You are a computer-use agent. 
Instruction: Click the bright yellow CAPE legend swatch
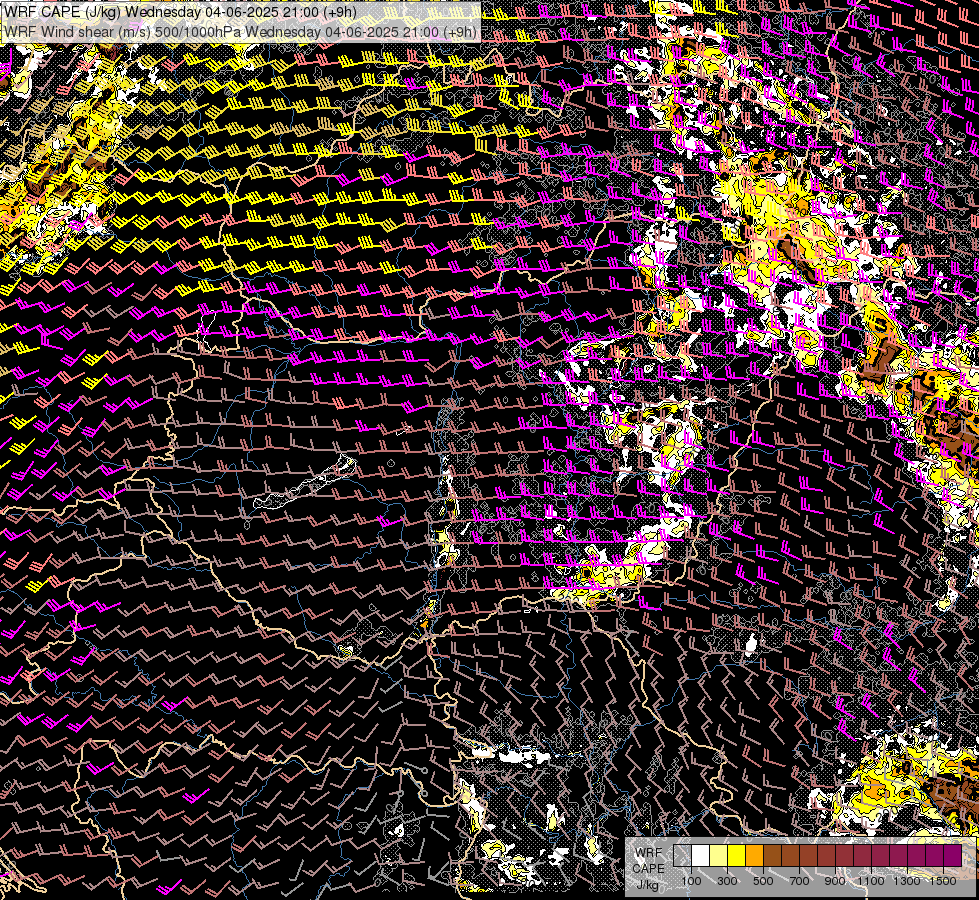737,856
